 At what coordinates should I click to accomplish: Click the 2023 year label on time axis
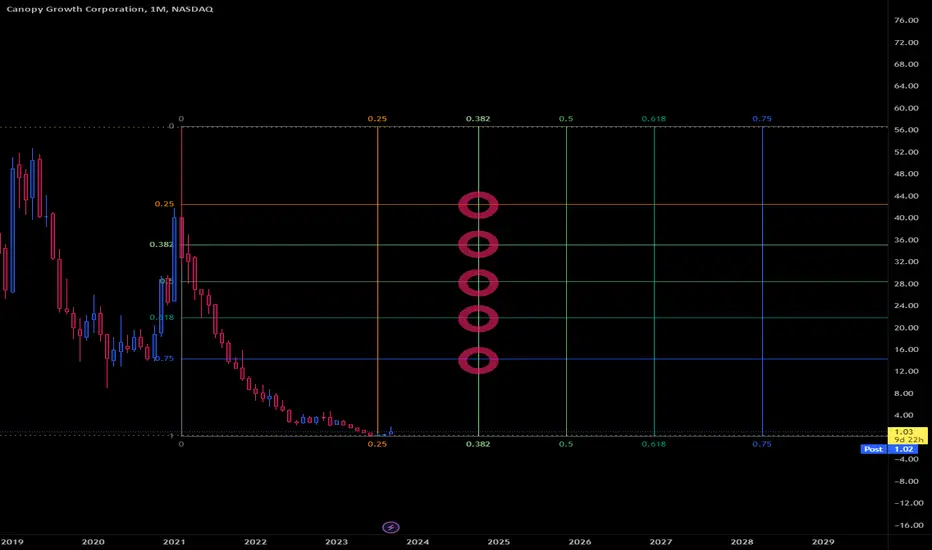point(336,542)
